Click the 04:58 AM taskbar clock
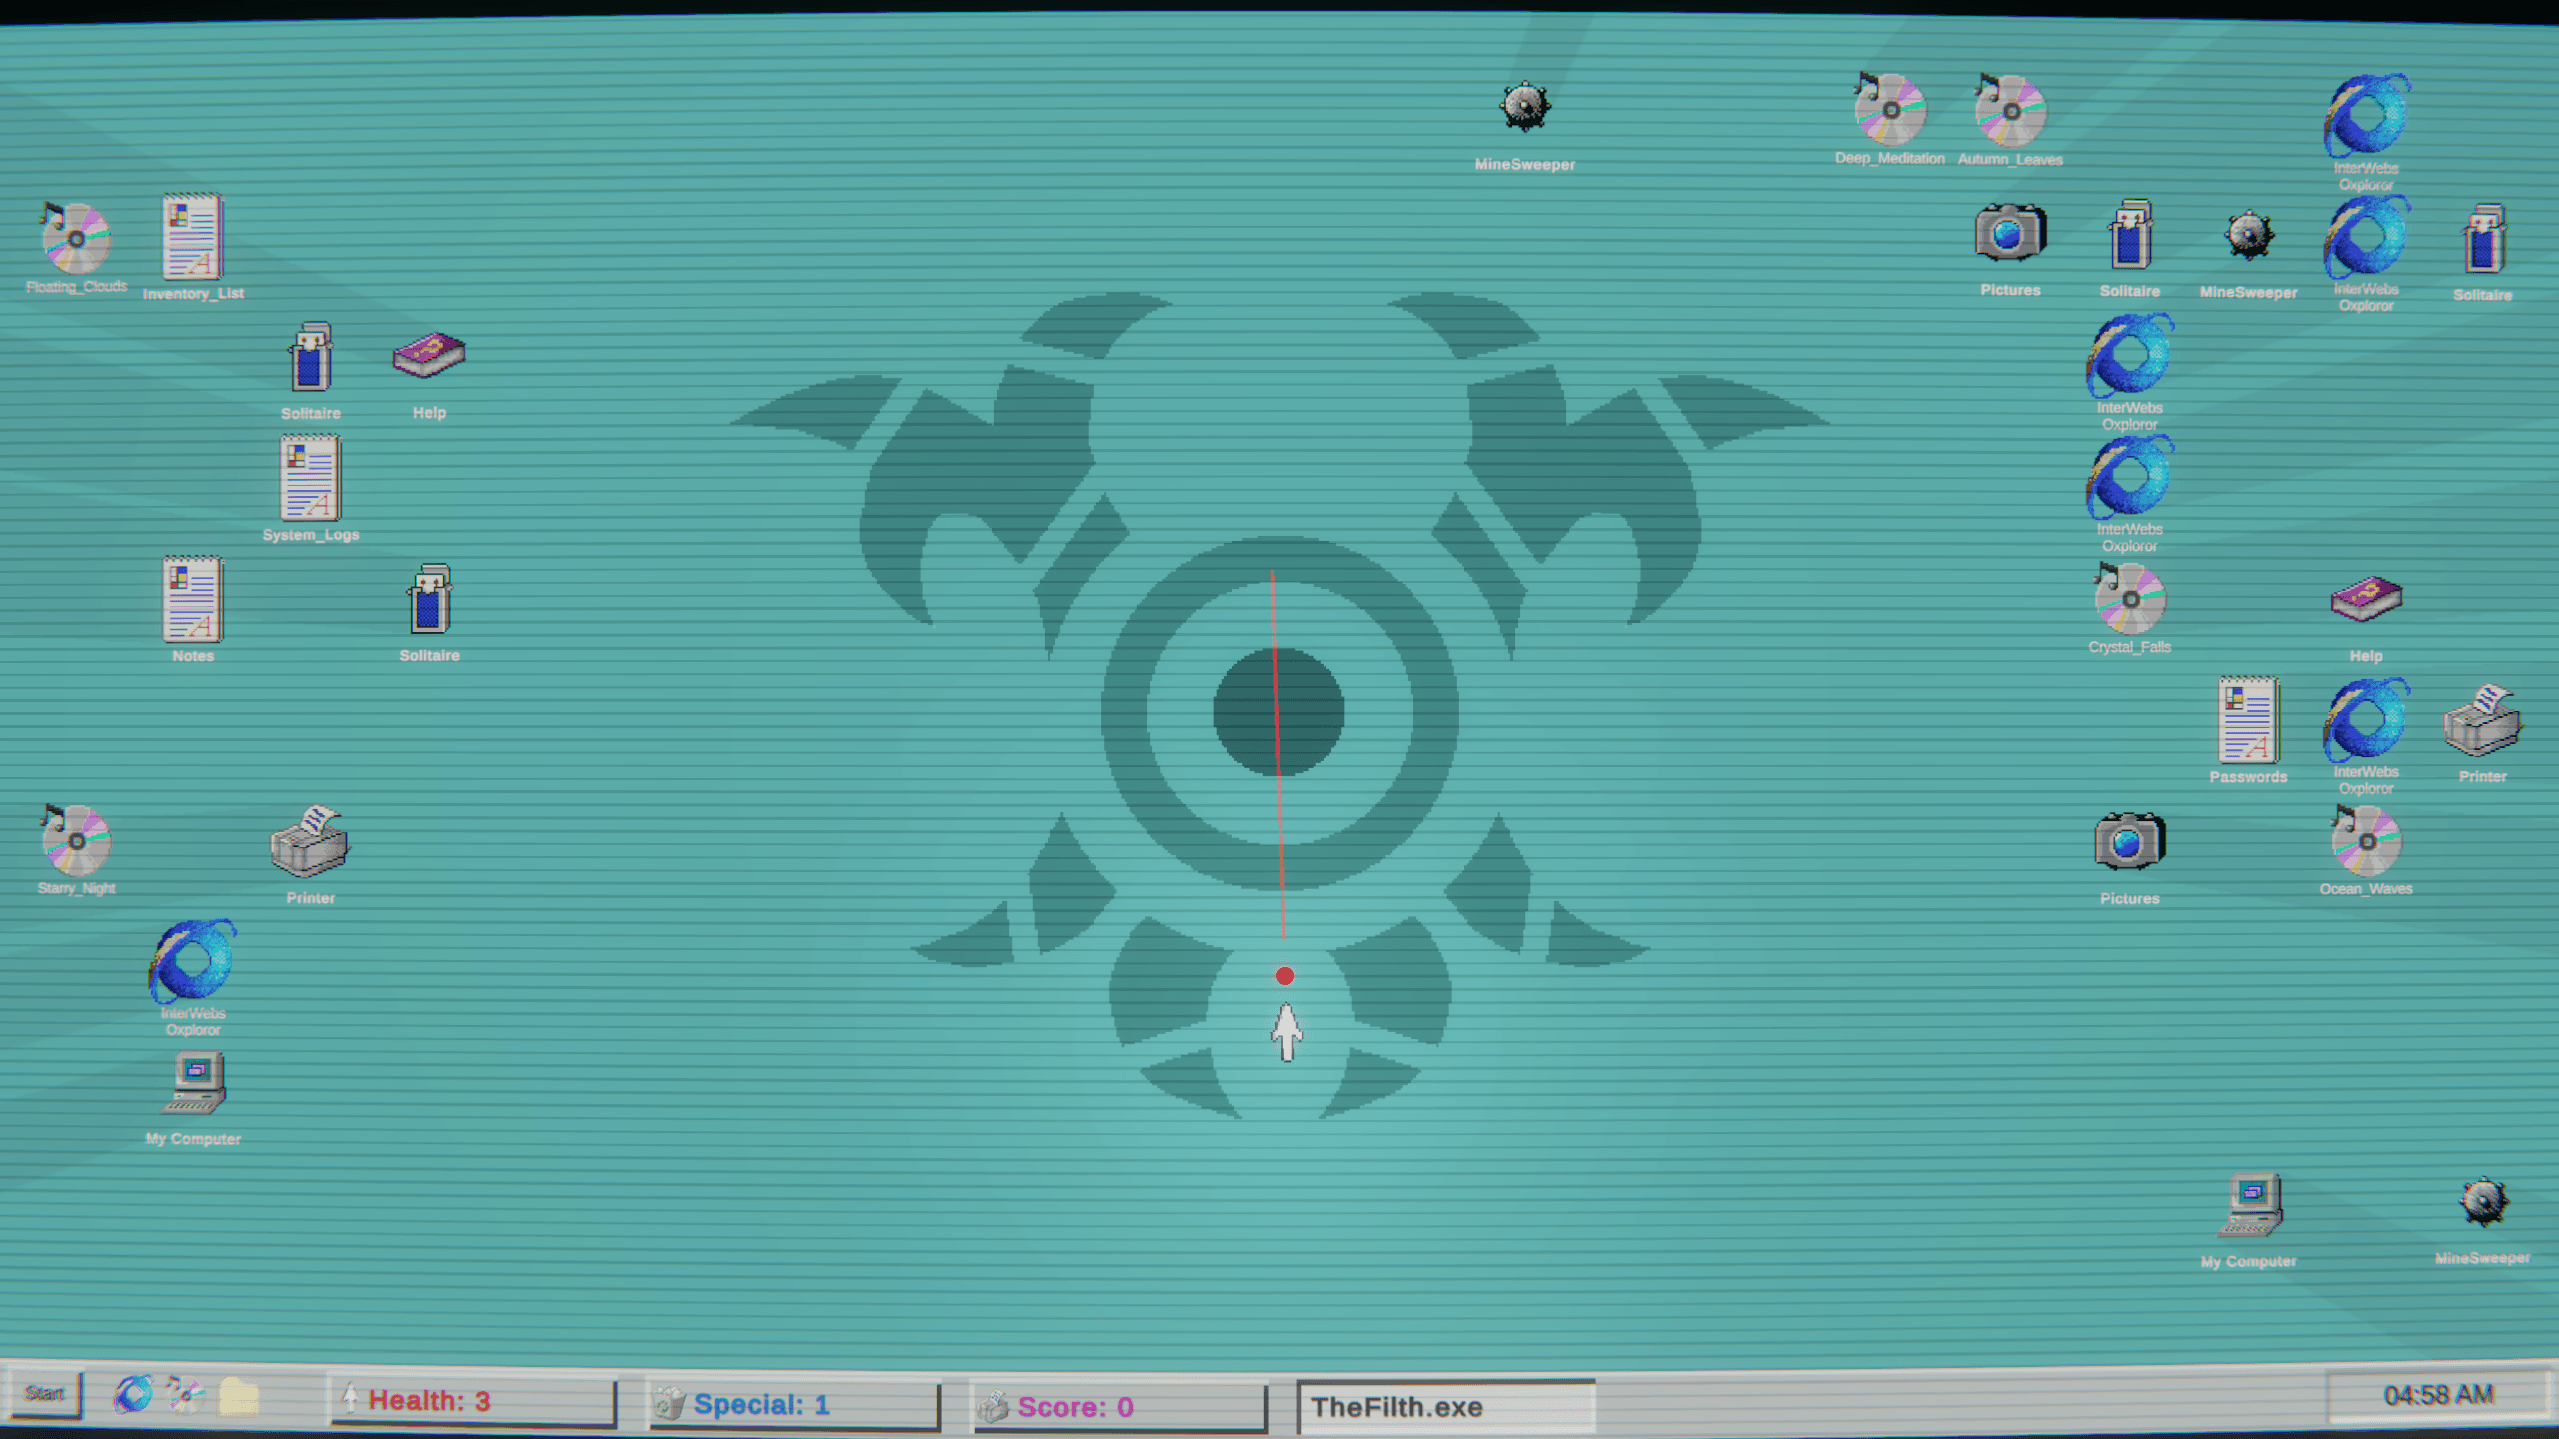Image resolution: width=2559 pixels, height=1439 pixels. (x=2438, y=1394)
